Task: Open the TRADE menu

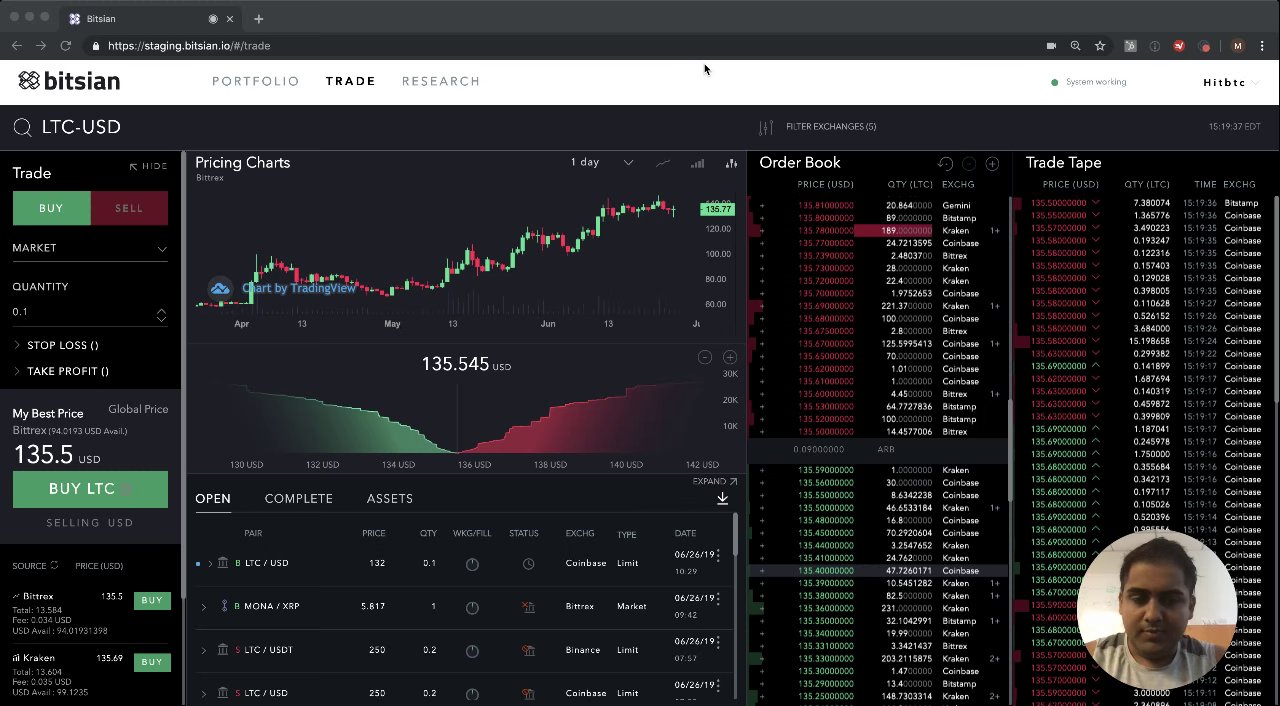Action: (351, 81)
